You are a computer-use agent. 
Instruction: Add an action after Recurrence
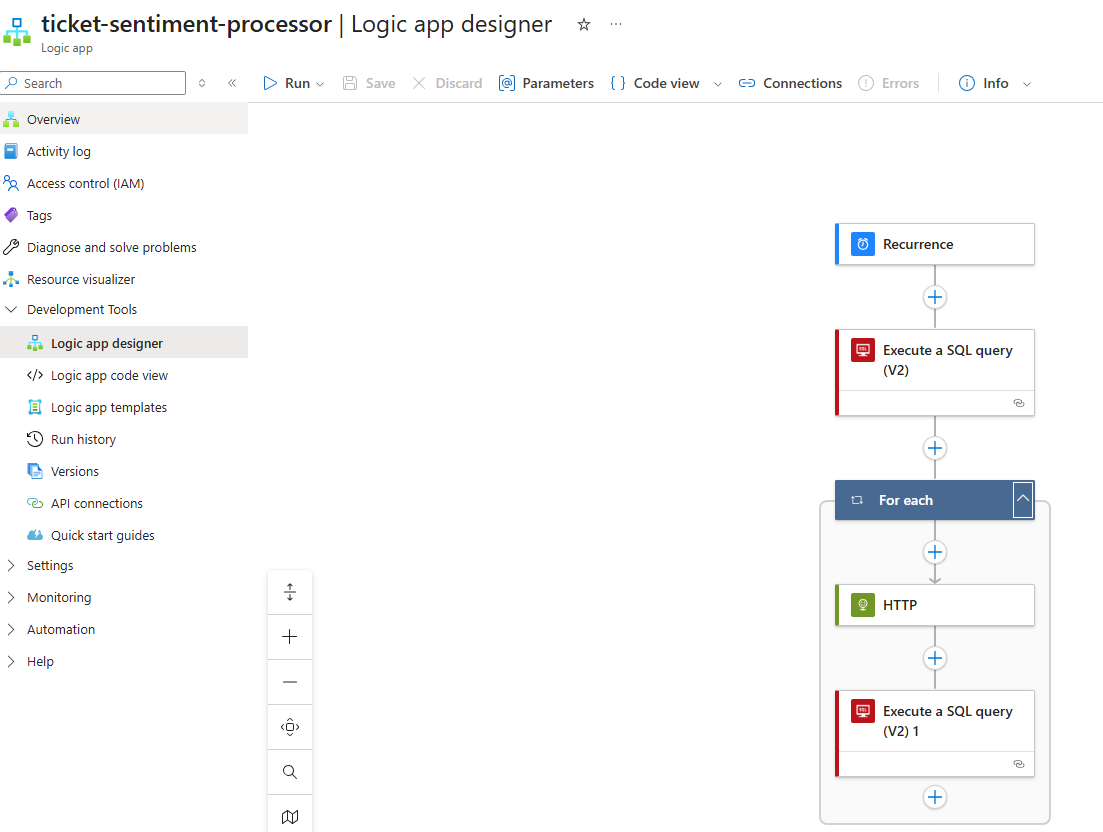pyautogui.click(x=934, y=297)
